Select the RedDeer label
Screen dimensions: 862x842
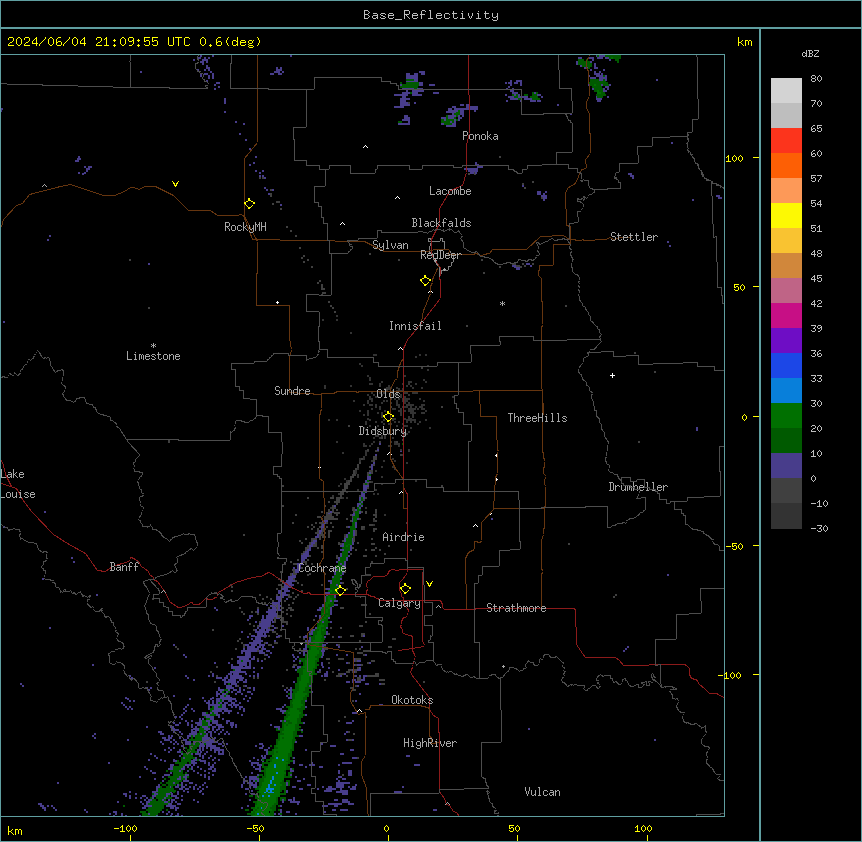point(440,255)
